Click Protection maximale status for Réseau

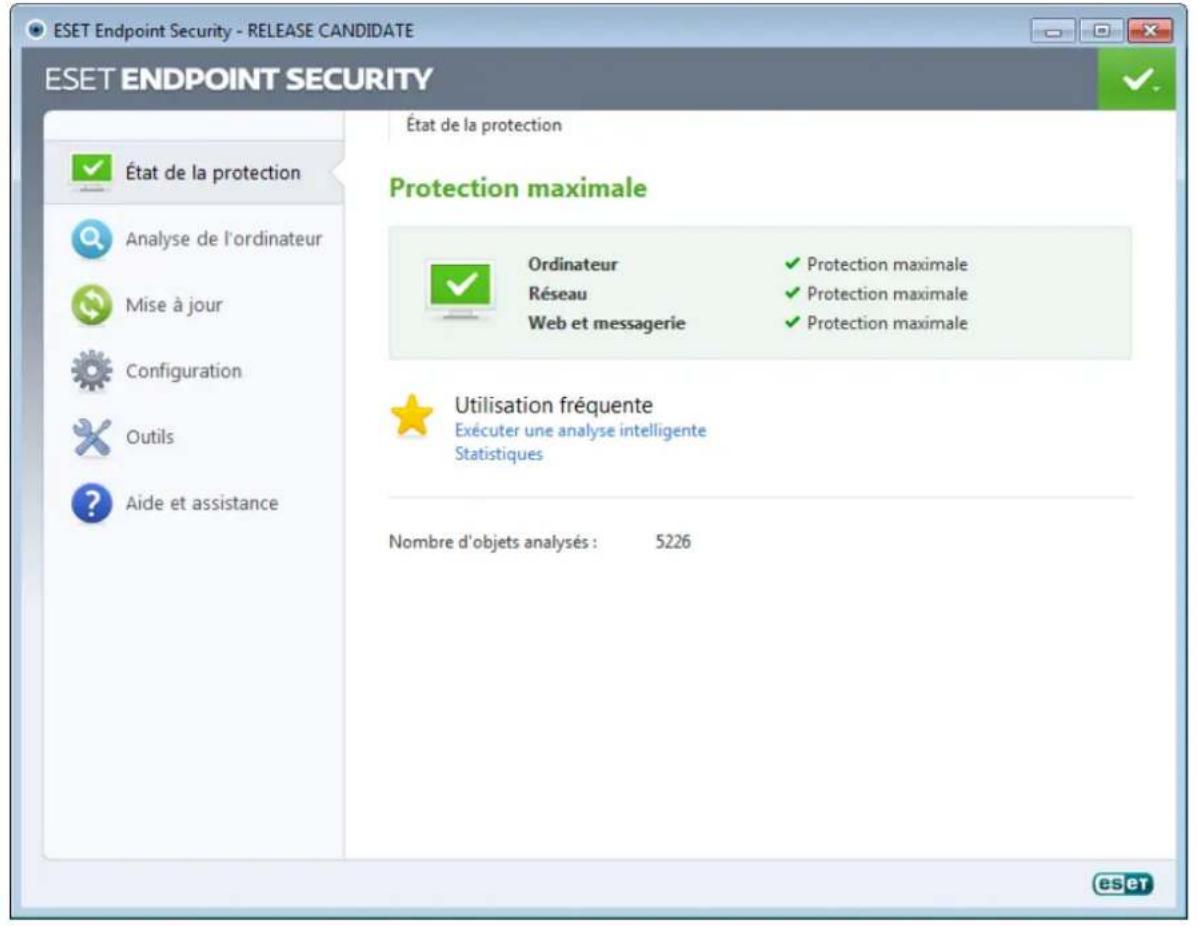(x=887, y=293)
